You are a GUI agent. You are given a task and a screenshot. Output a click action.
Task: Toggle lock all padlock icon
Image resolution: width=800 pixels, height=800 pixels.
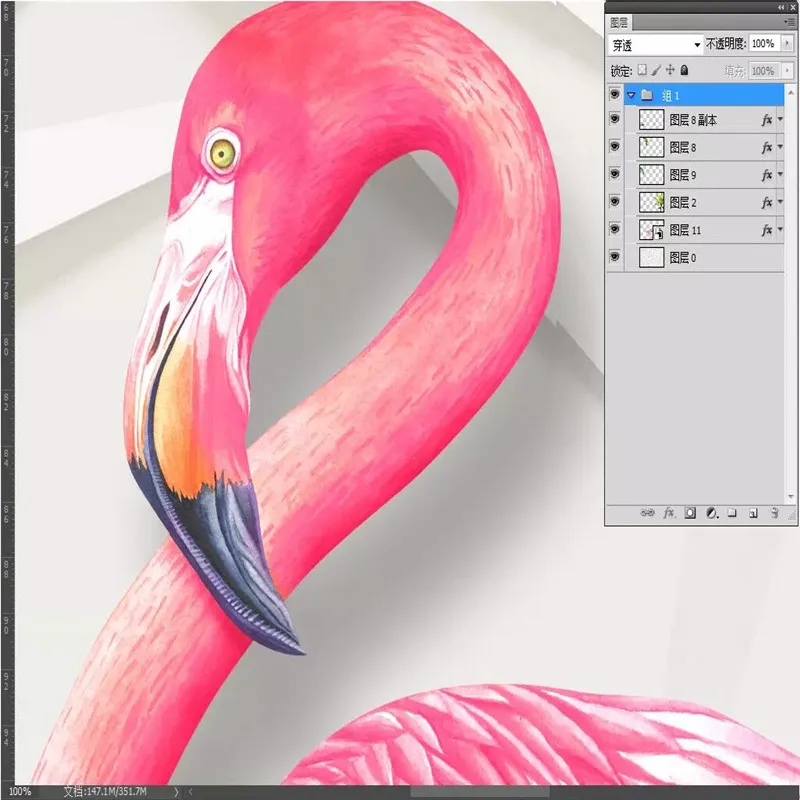point(684,71)
